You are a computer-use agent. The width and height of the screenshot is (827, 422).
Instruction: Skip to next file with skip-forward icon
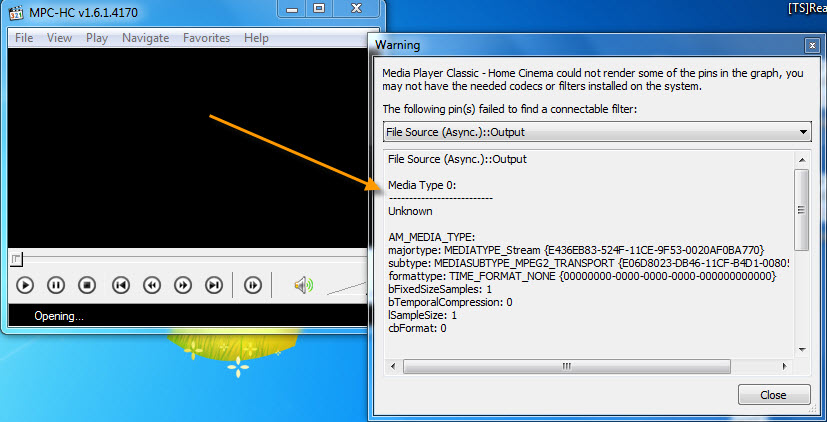coord(214,285)
